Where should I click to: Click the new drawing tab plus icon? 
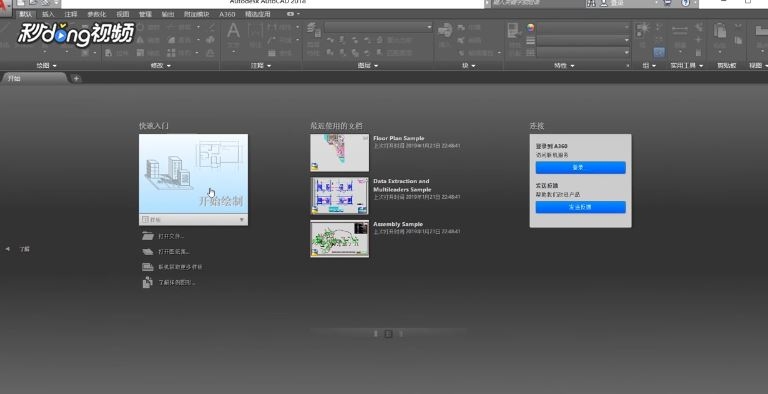click(76, 78)
